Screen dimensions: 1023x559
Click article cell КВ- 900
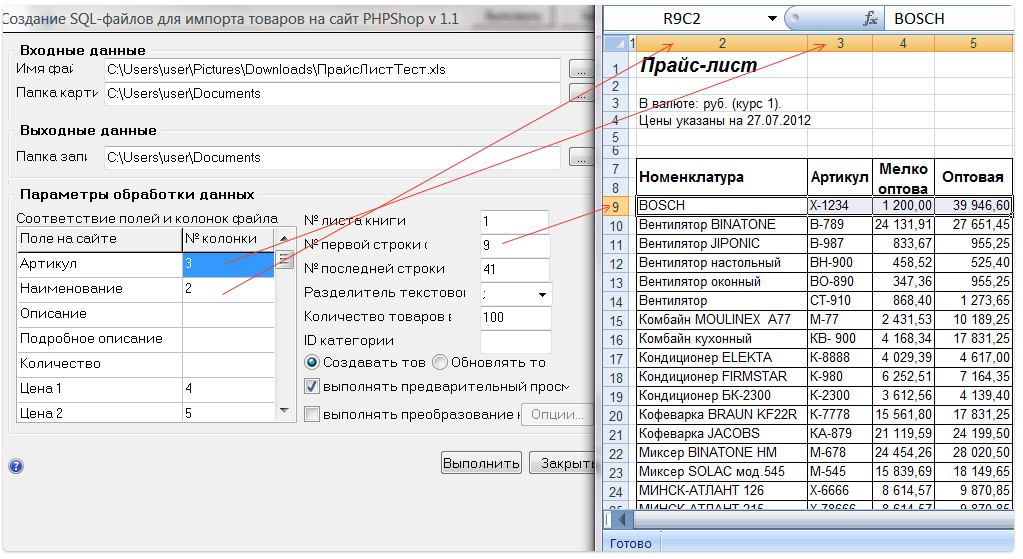click(840, 339)
